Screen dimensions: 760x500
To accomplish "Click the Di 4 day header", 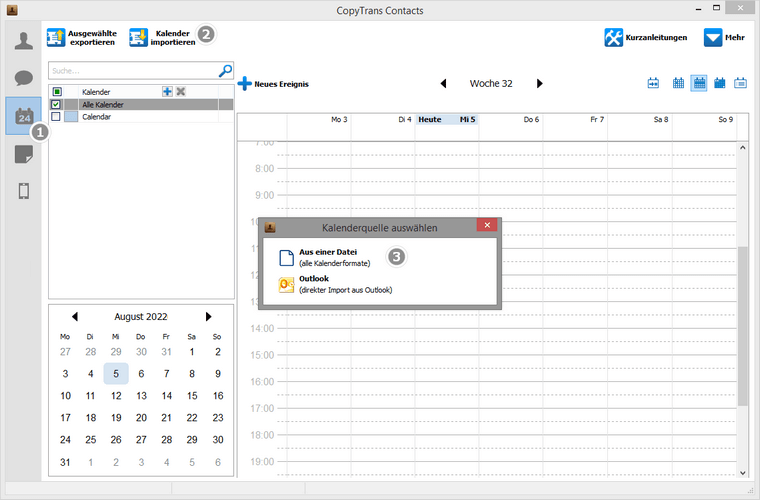I will point(405,119).
